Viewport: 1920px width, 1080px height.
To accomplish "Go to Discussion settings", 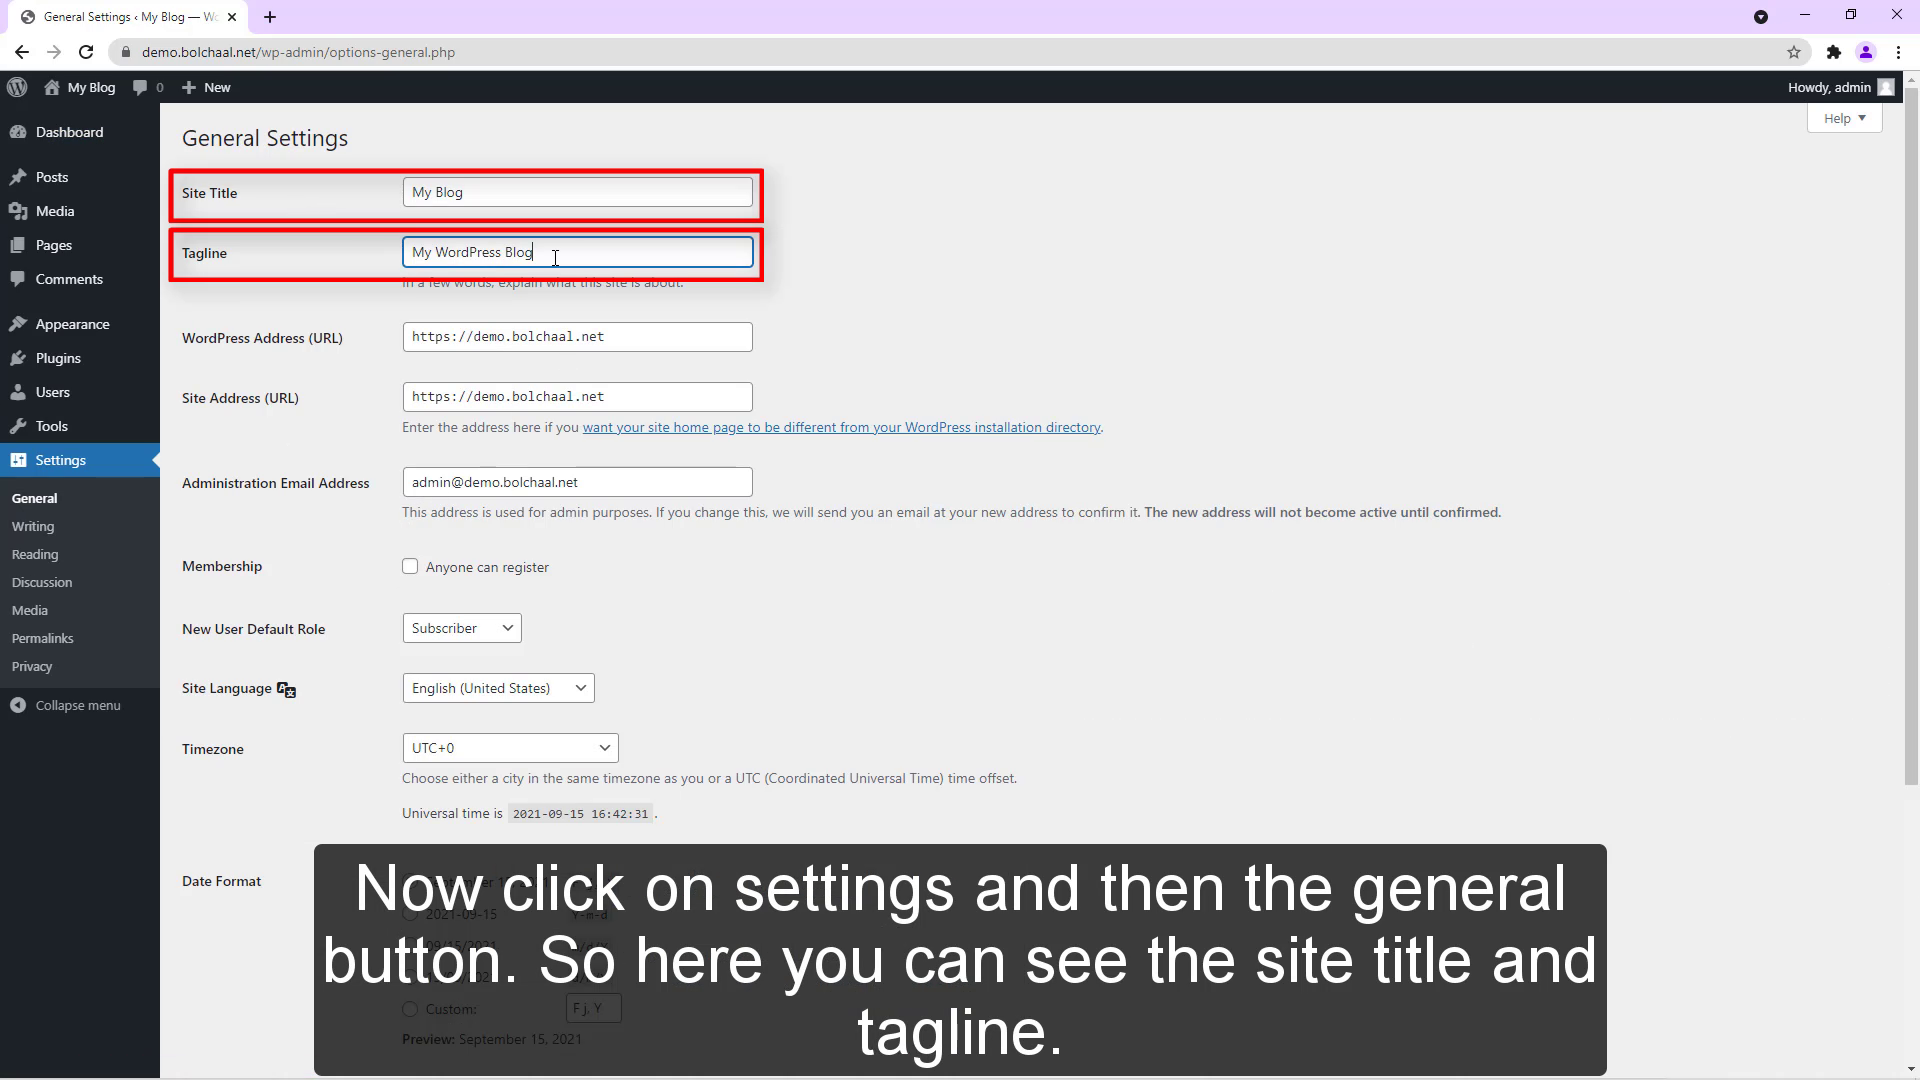I will click(x=42, y=582).
